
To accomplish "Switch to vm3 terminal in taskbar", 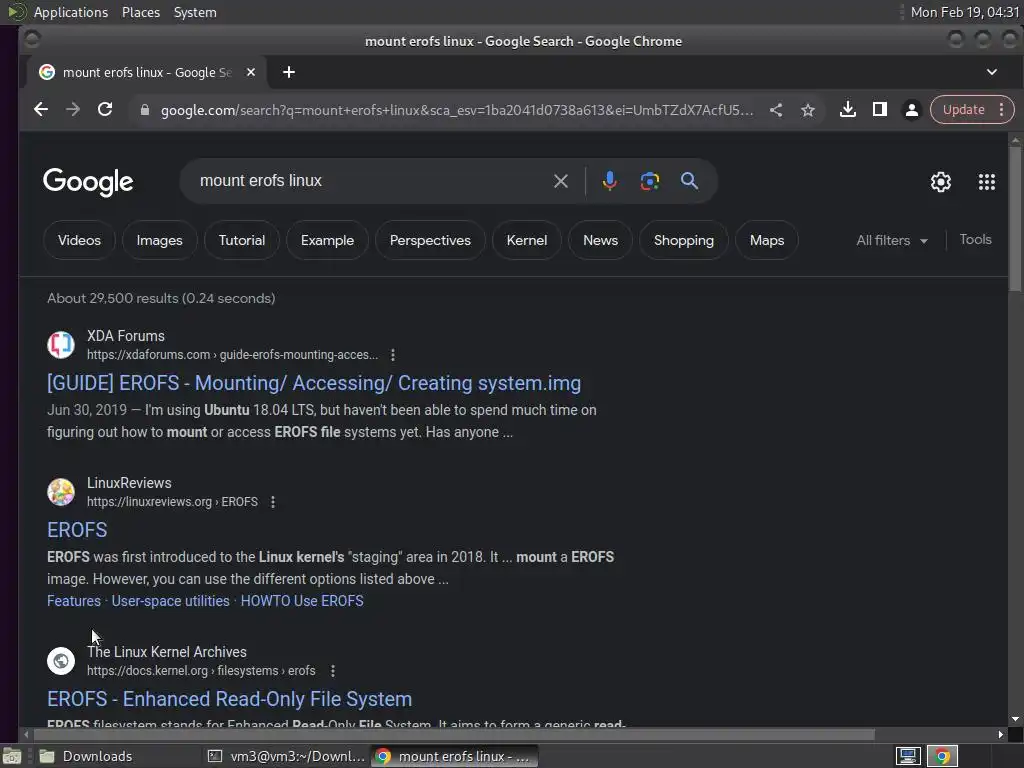I will click(286, 756).
